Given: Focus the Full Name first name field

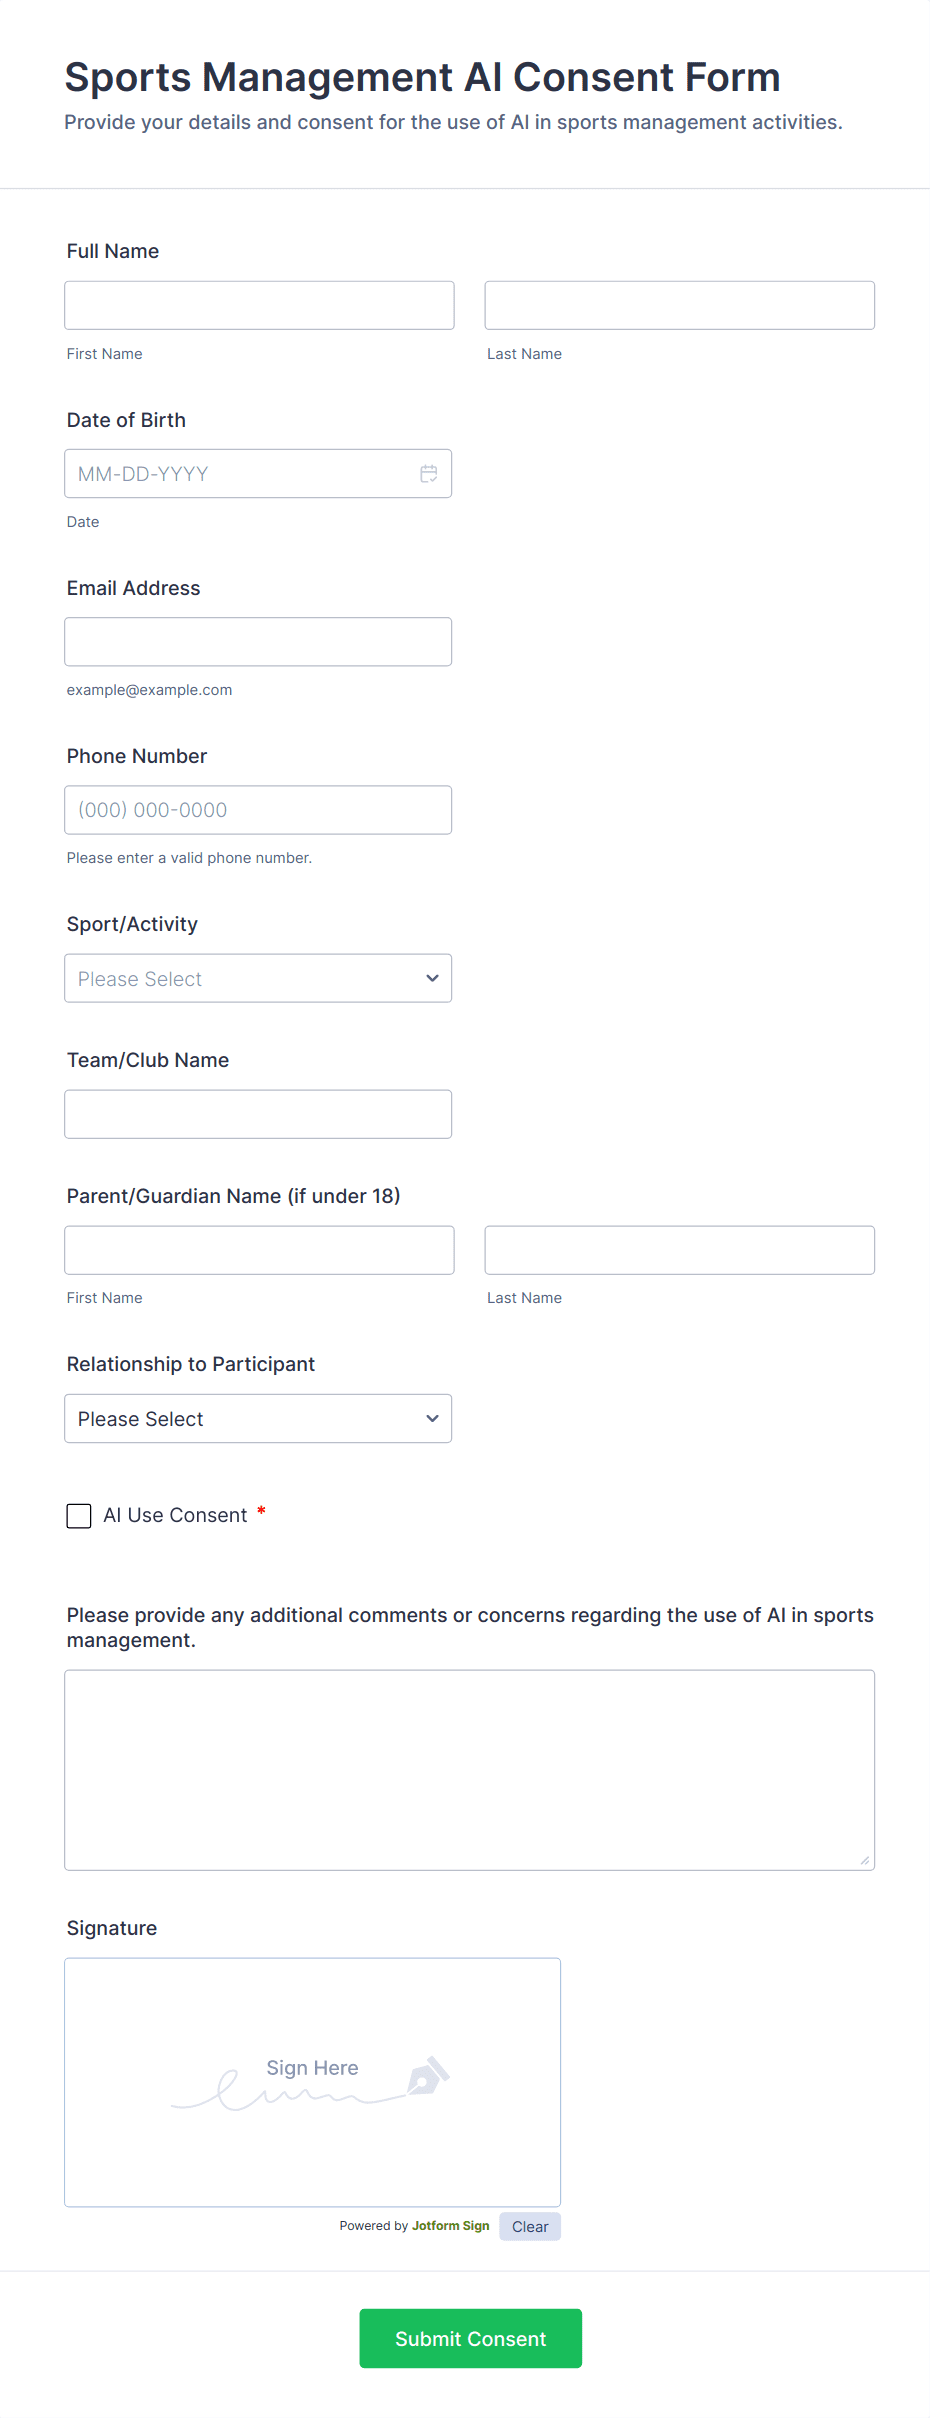Looking at the screenshot, I should (x=259, y=306).
